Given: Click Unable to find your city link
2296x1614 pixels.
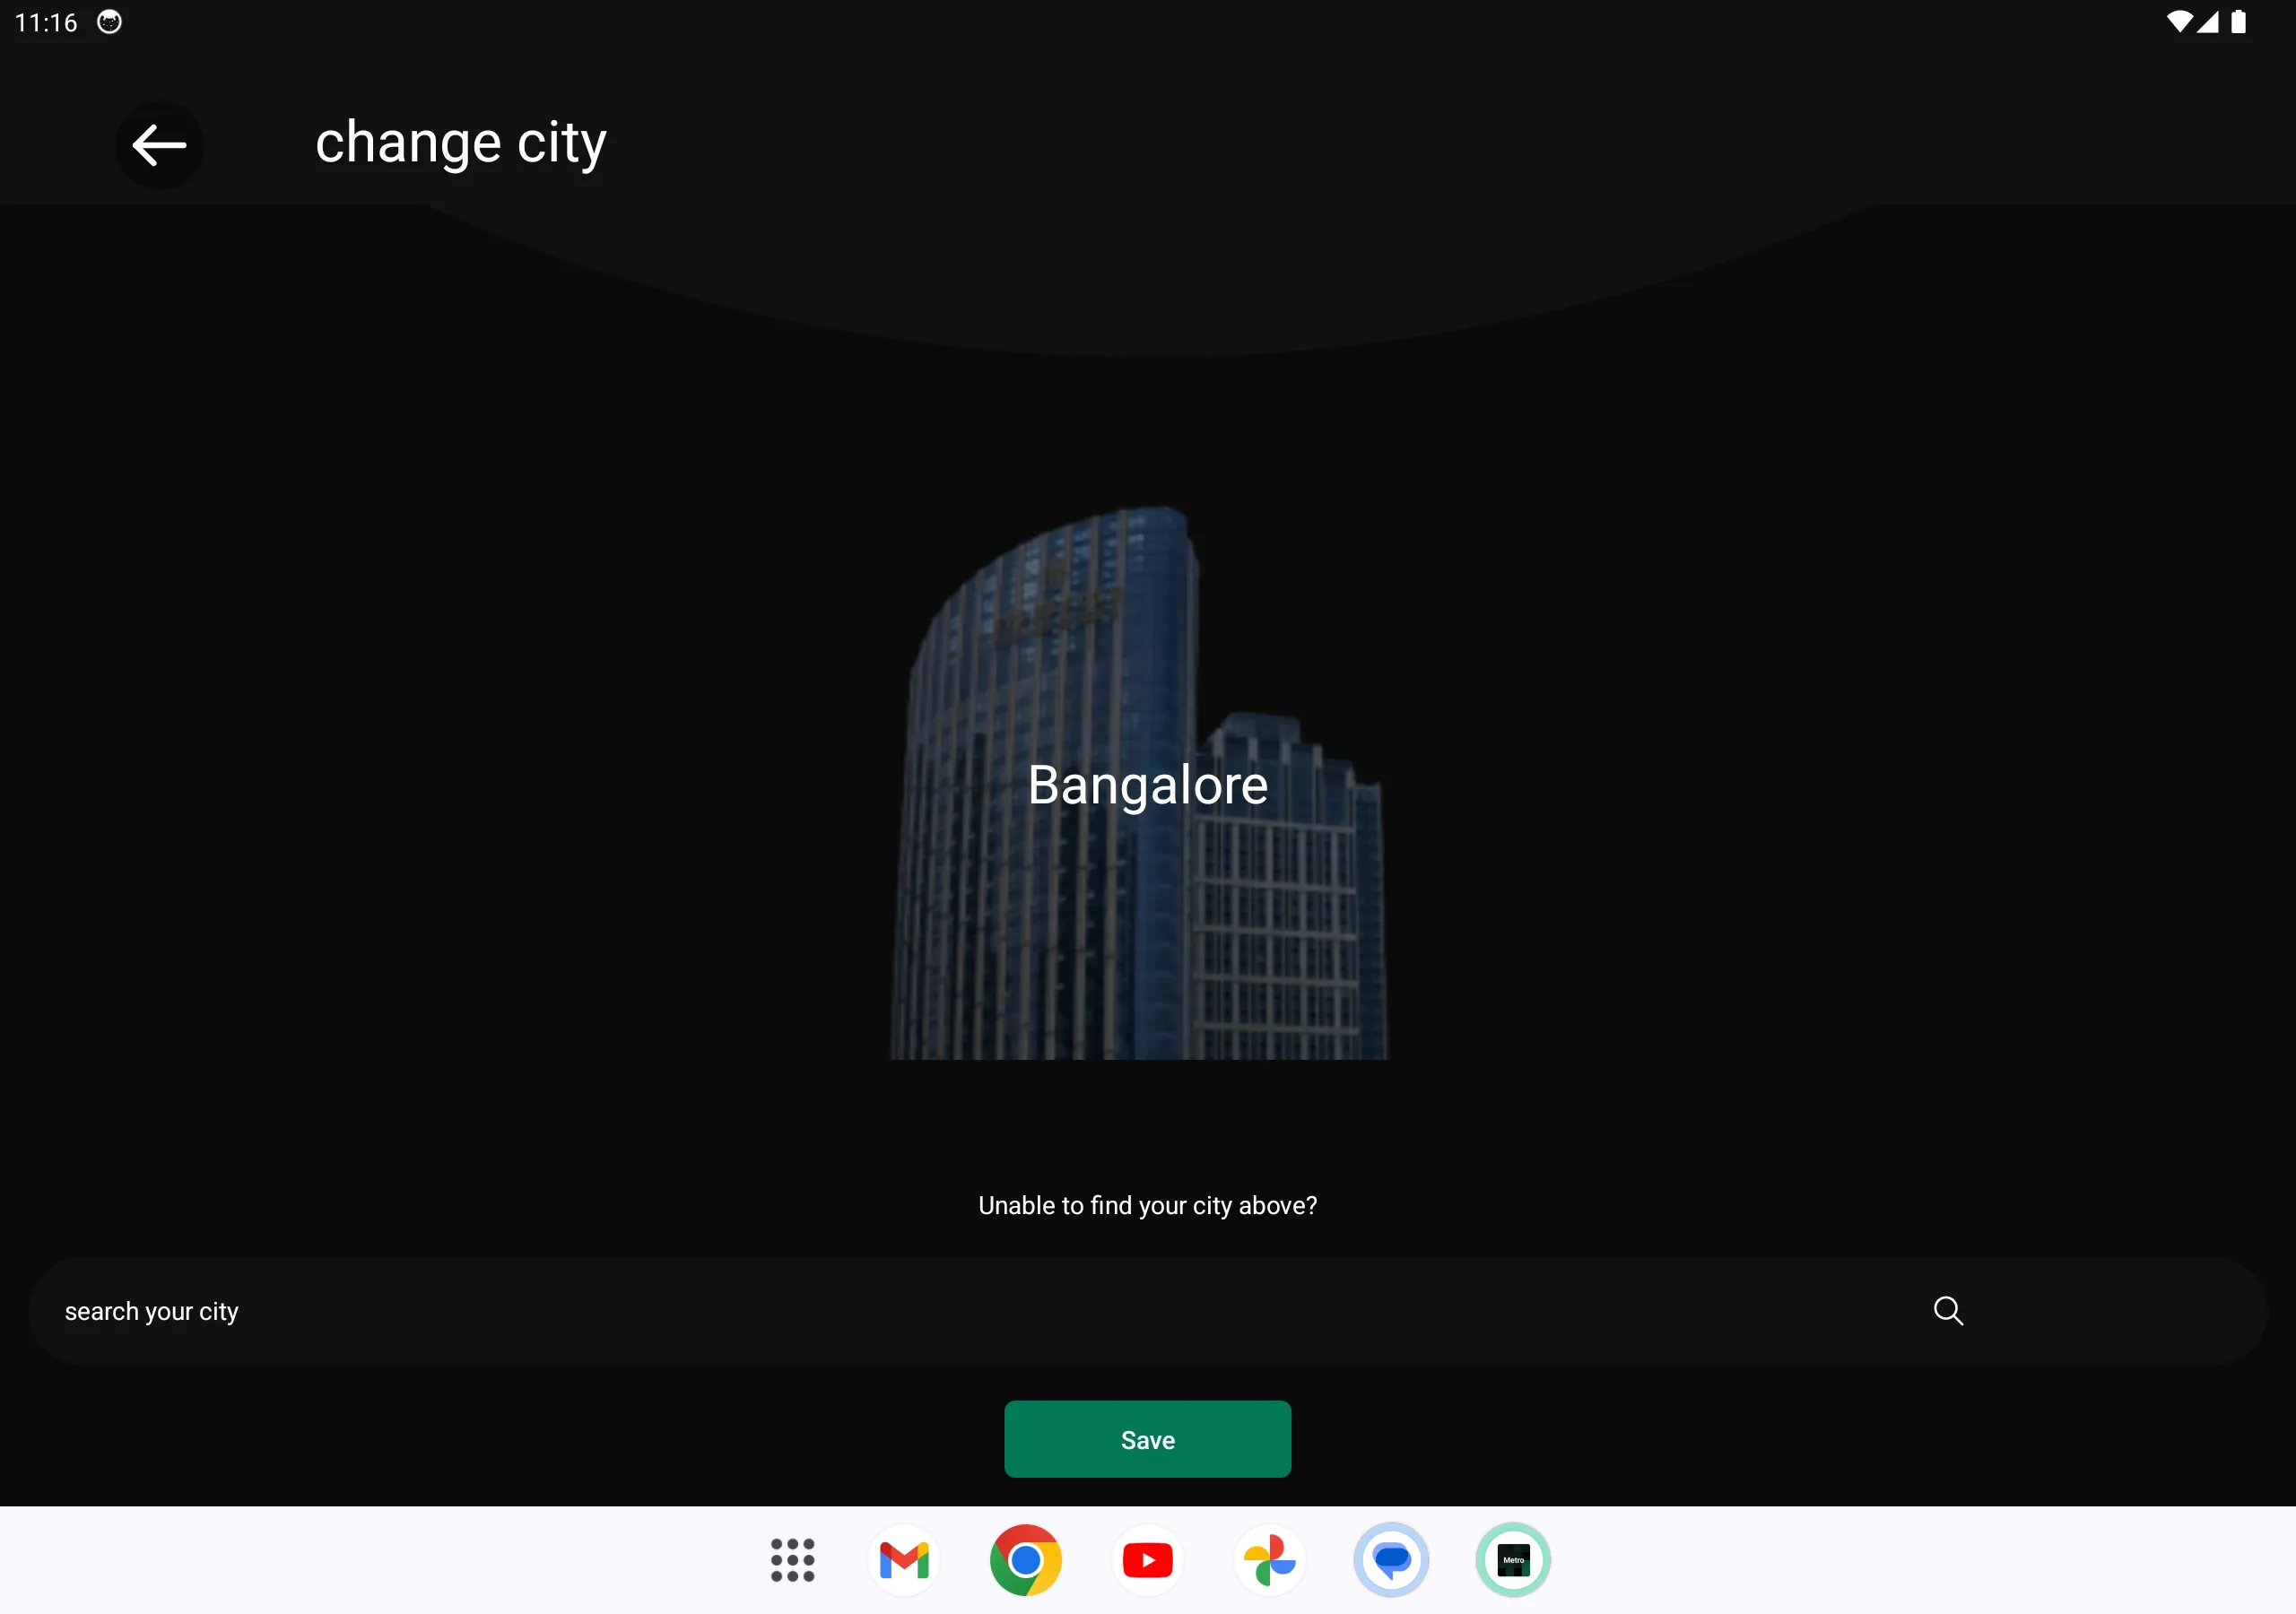Looking at the screenshot, I should pos(1146,1205).
